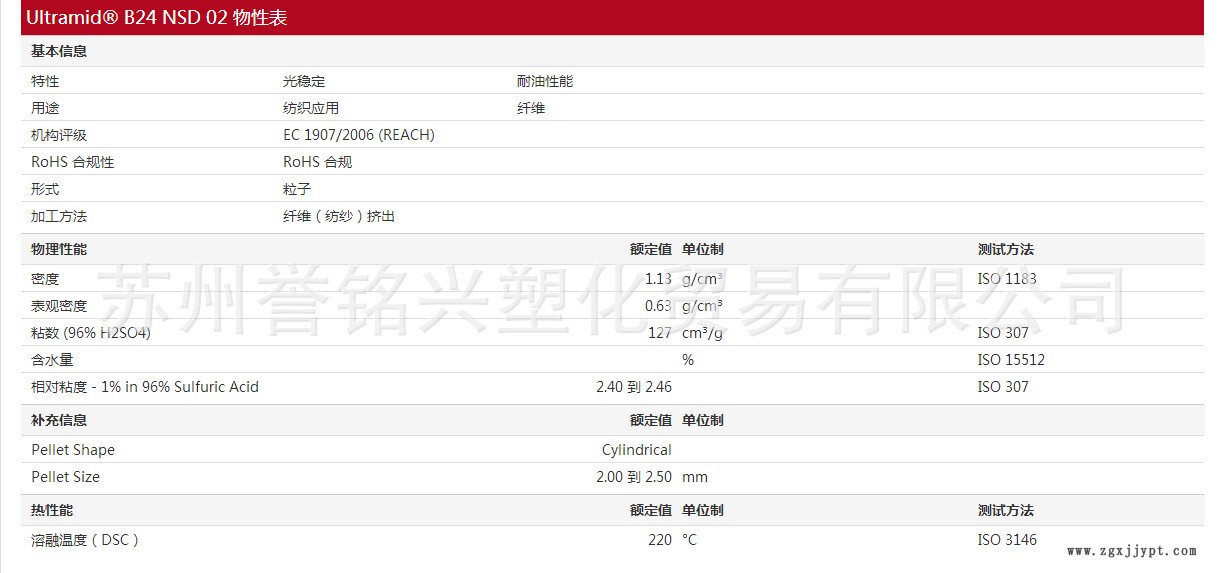
Task: Select the Pellet Shape row label
Action: tap(73, 450)
